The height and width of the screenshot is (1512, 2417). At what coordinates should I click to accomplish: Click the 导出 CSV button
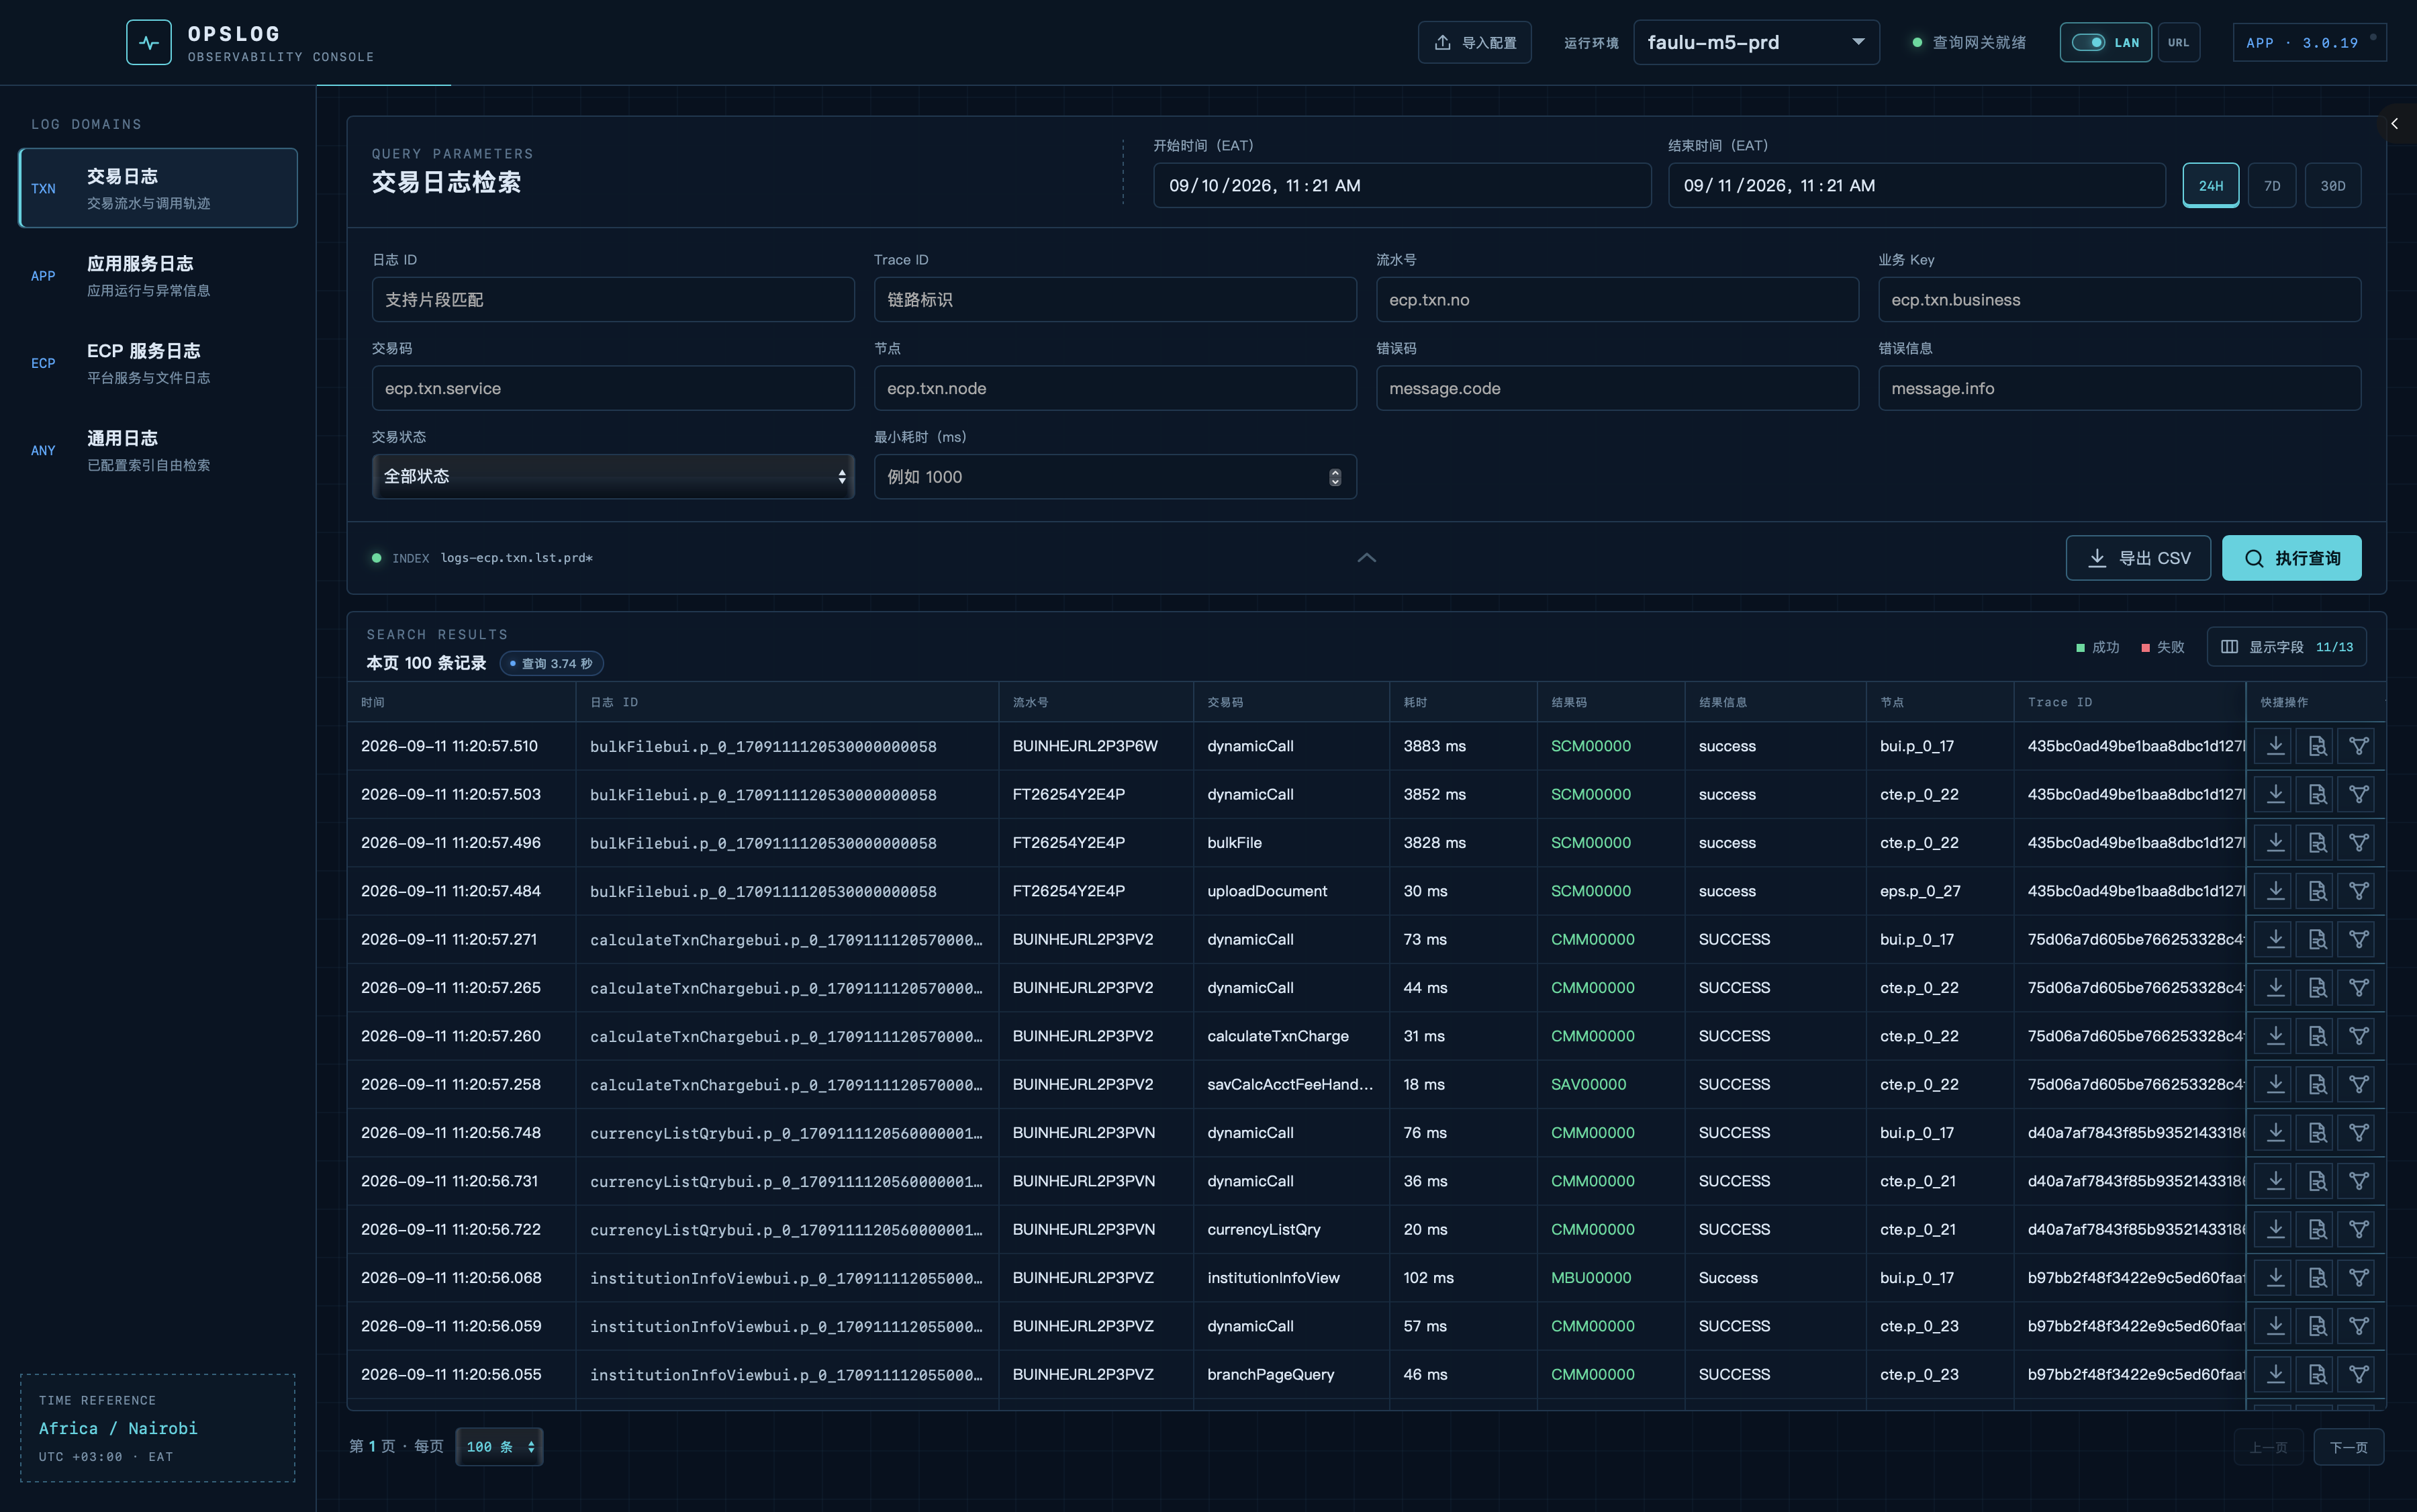coord(2138,558)
